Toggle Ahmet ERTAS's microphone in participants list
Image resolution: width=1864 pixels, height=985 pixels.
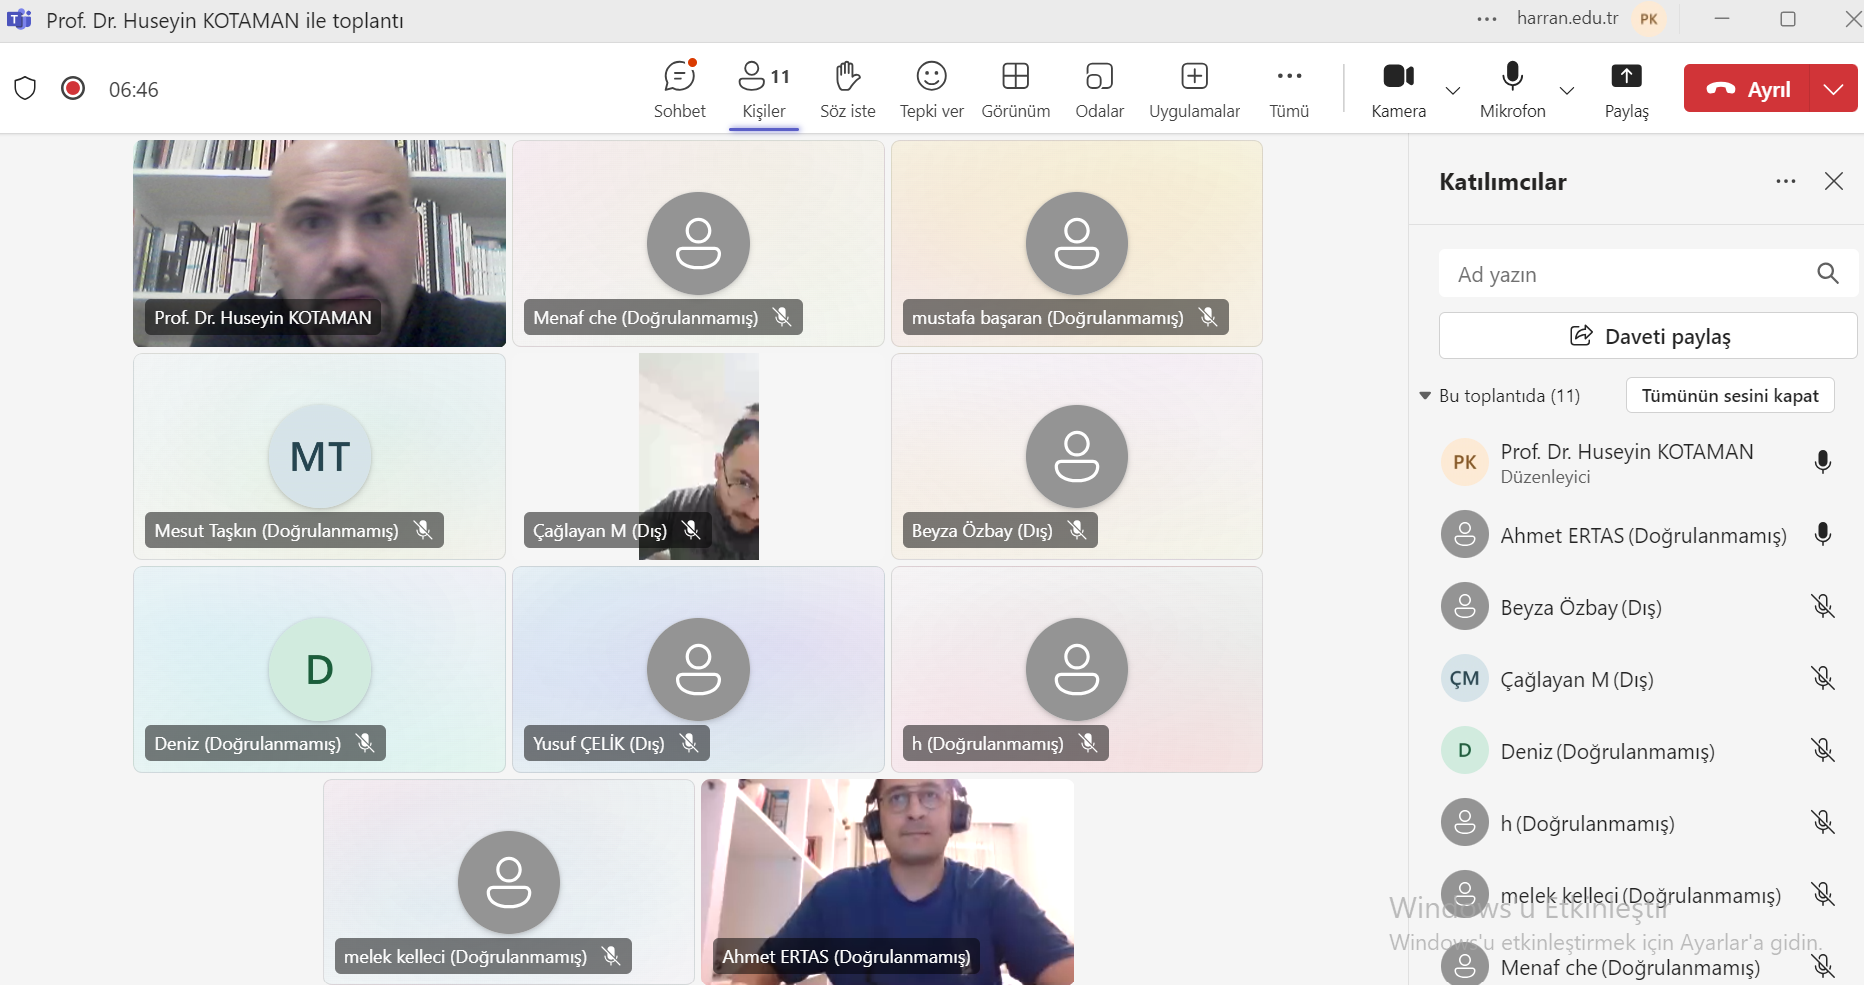click(1822, 535)
